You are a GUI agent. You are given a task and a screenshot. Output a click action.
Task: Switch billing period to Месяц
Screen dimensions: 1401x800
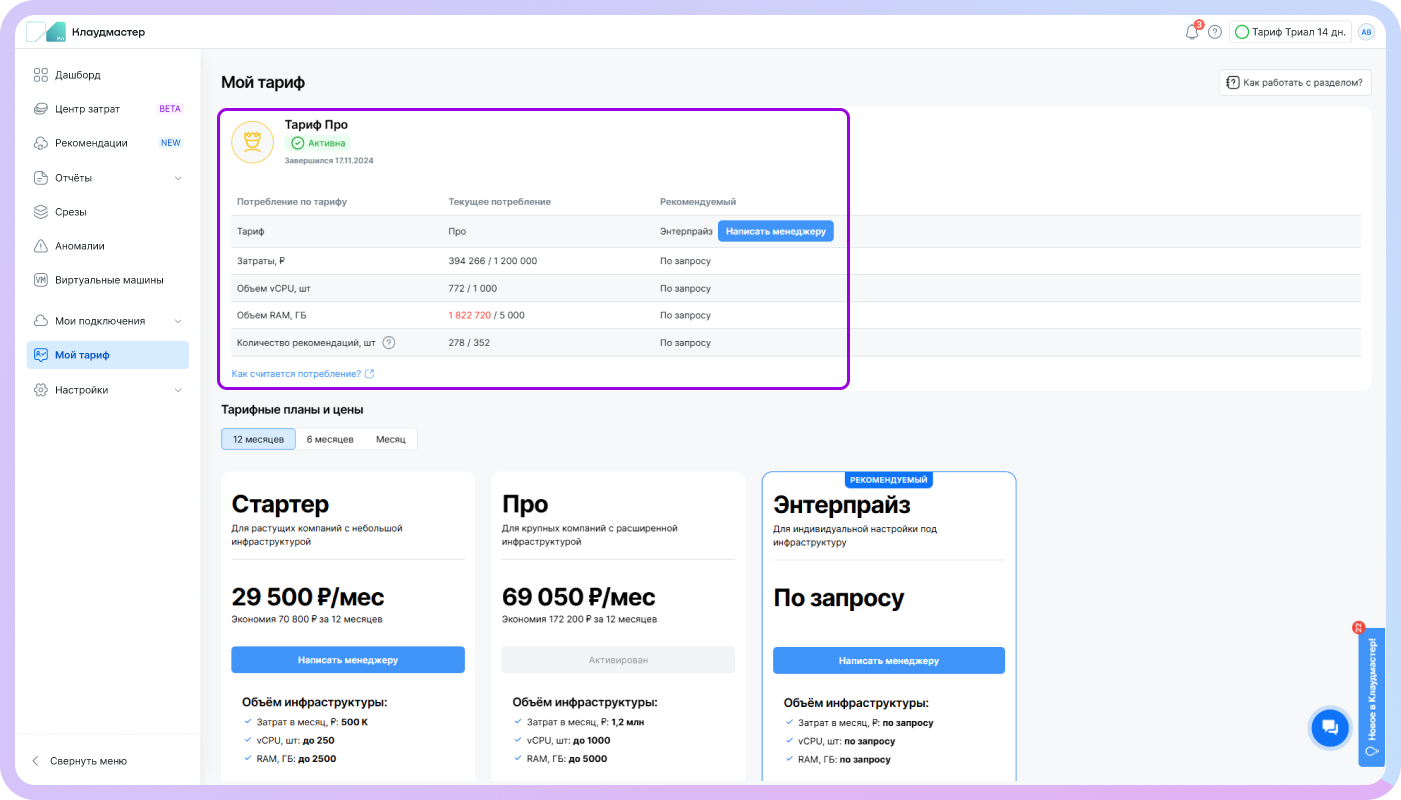(391, 439)
